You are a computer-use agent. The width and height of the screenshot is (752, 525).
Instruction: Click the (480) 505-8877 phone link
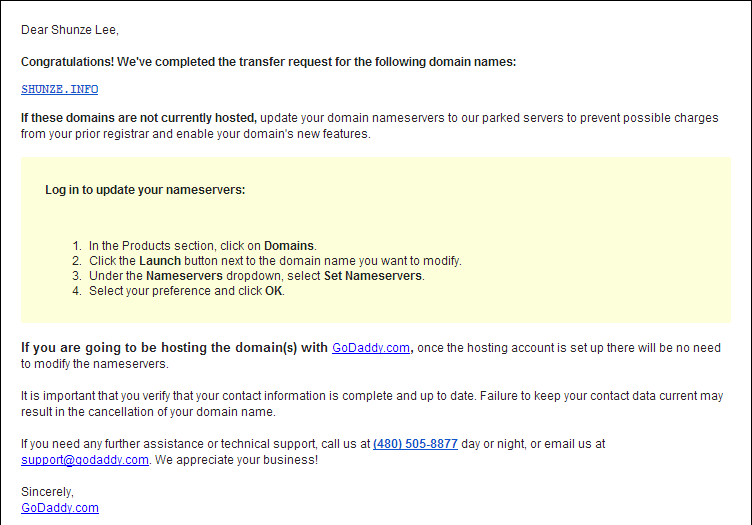tap(415, 444)
